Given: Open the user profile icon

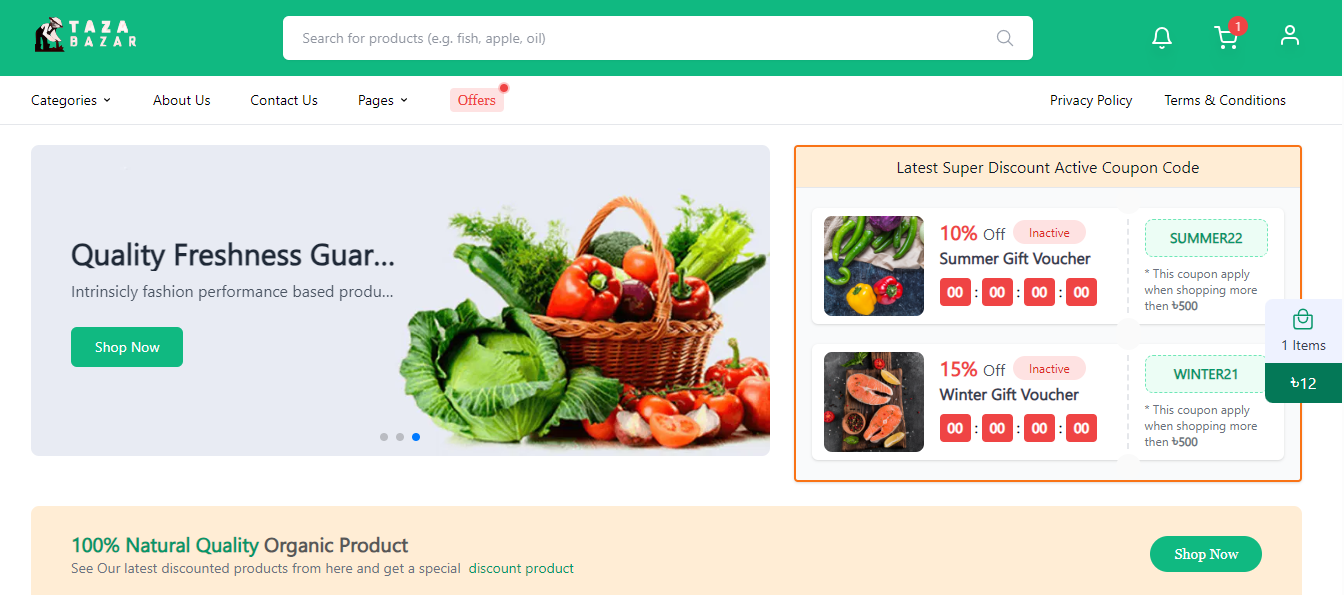Looking at the screenshot, I should tap(1290, 36).
